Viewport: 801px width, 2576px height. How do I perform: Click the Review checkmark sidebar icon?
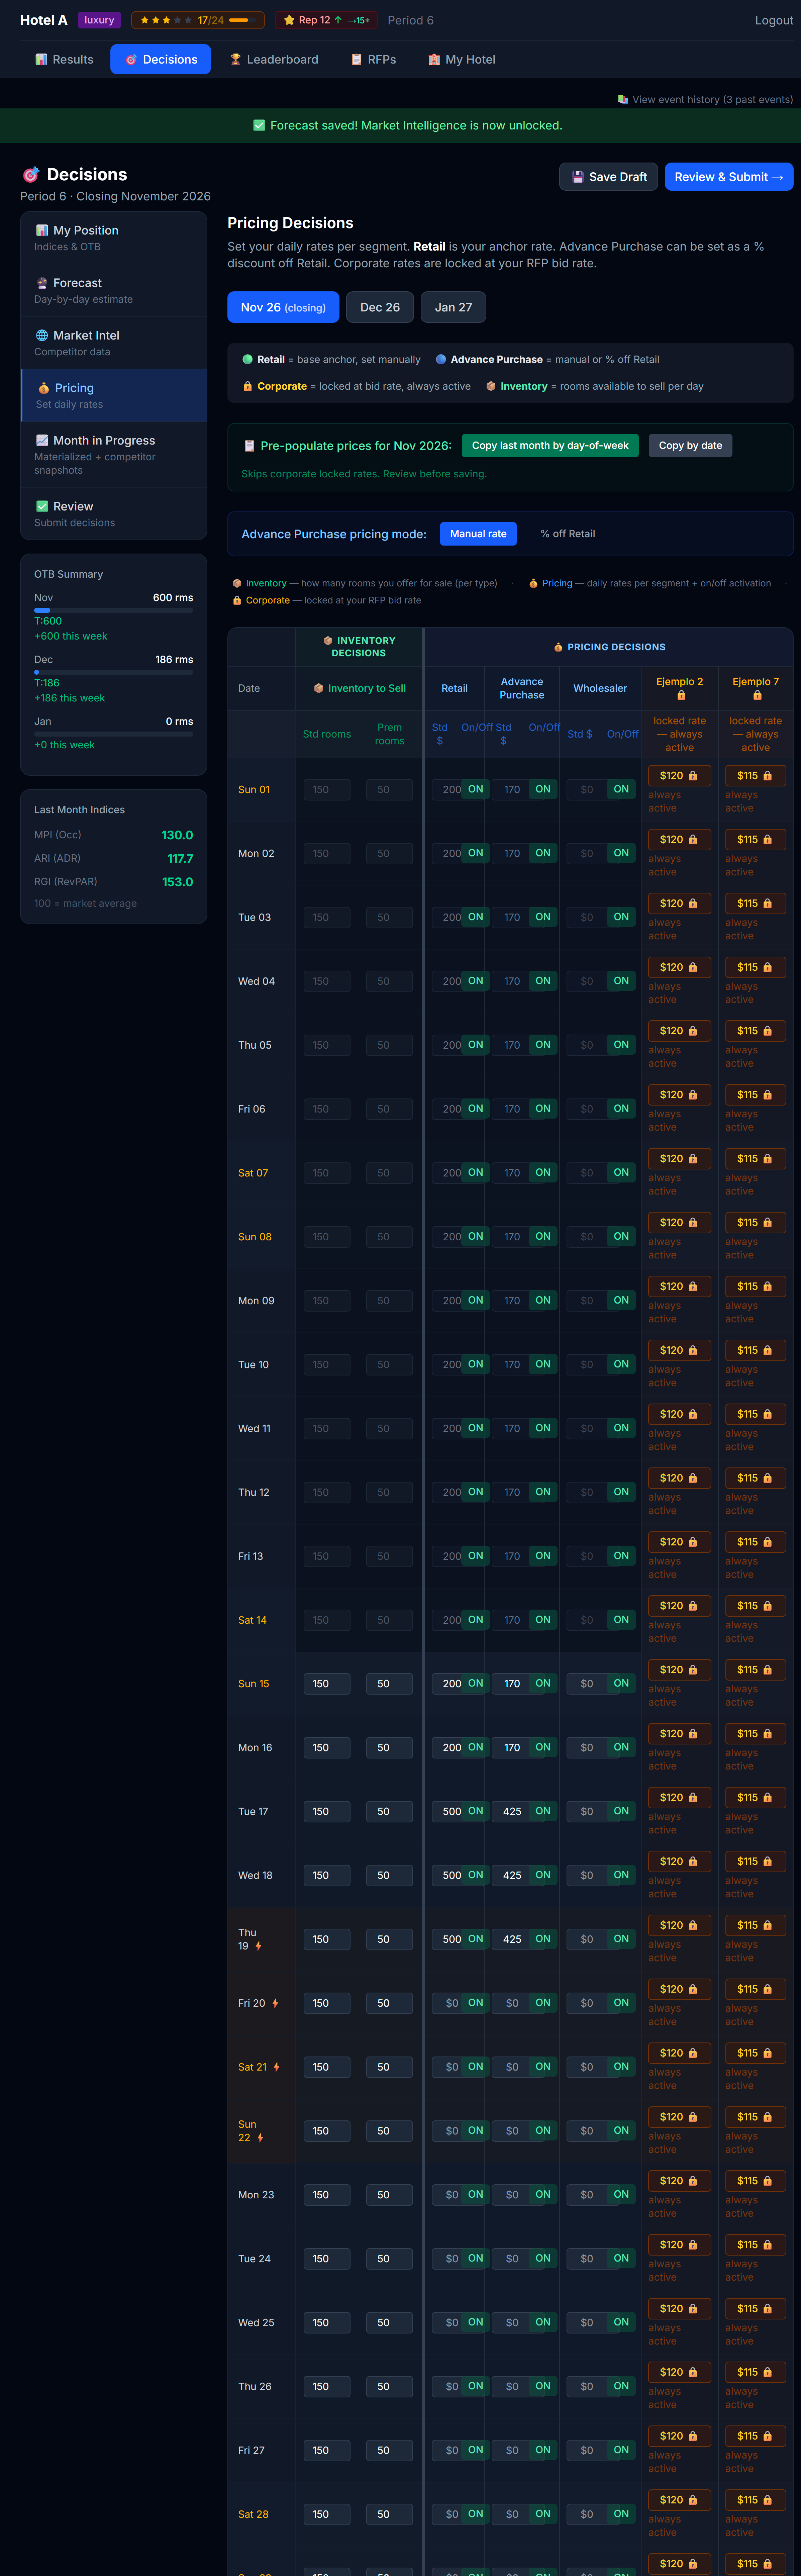[42, 507]
